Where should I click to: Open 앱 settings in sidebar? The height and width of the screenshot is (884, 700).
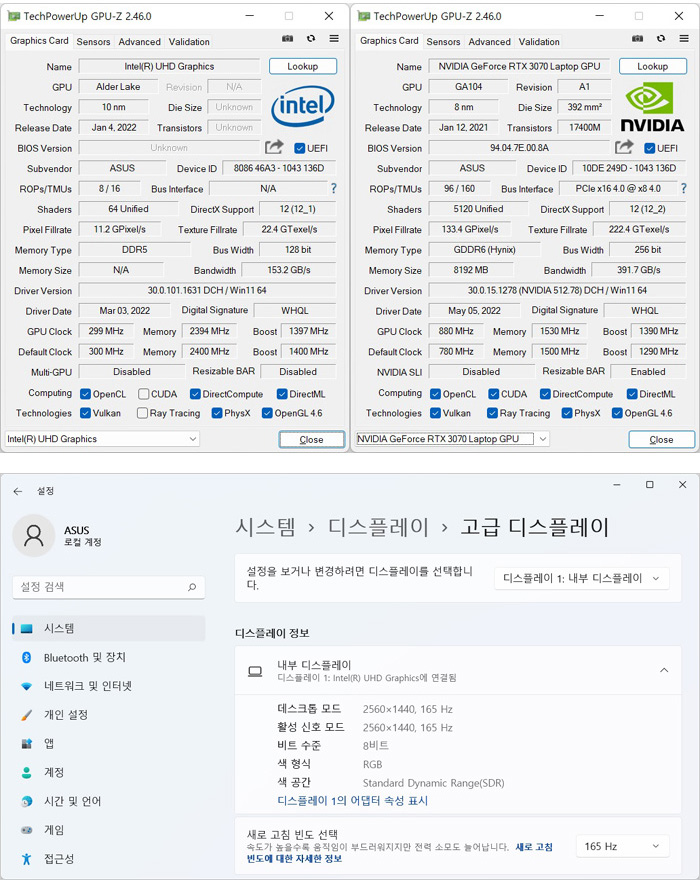tap(109, 744)
